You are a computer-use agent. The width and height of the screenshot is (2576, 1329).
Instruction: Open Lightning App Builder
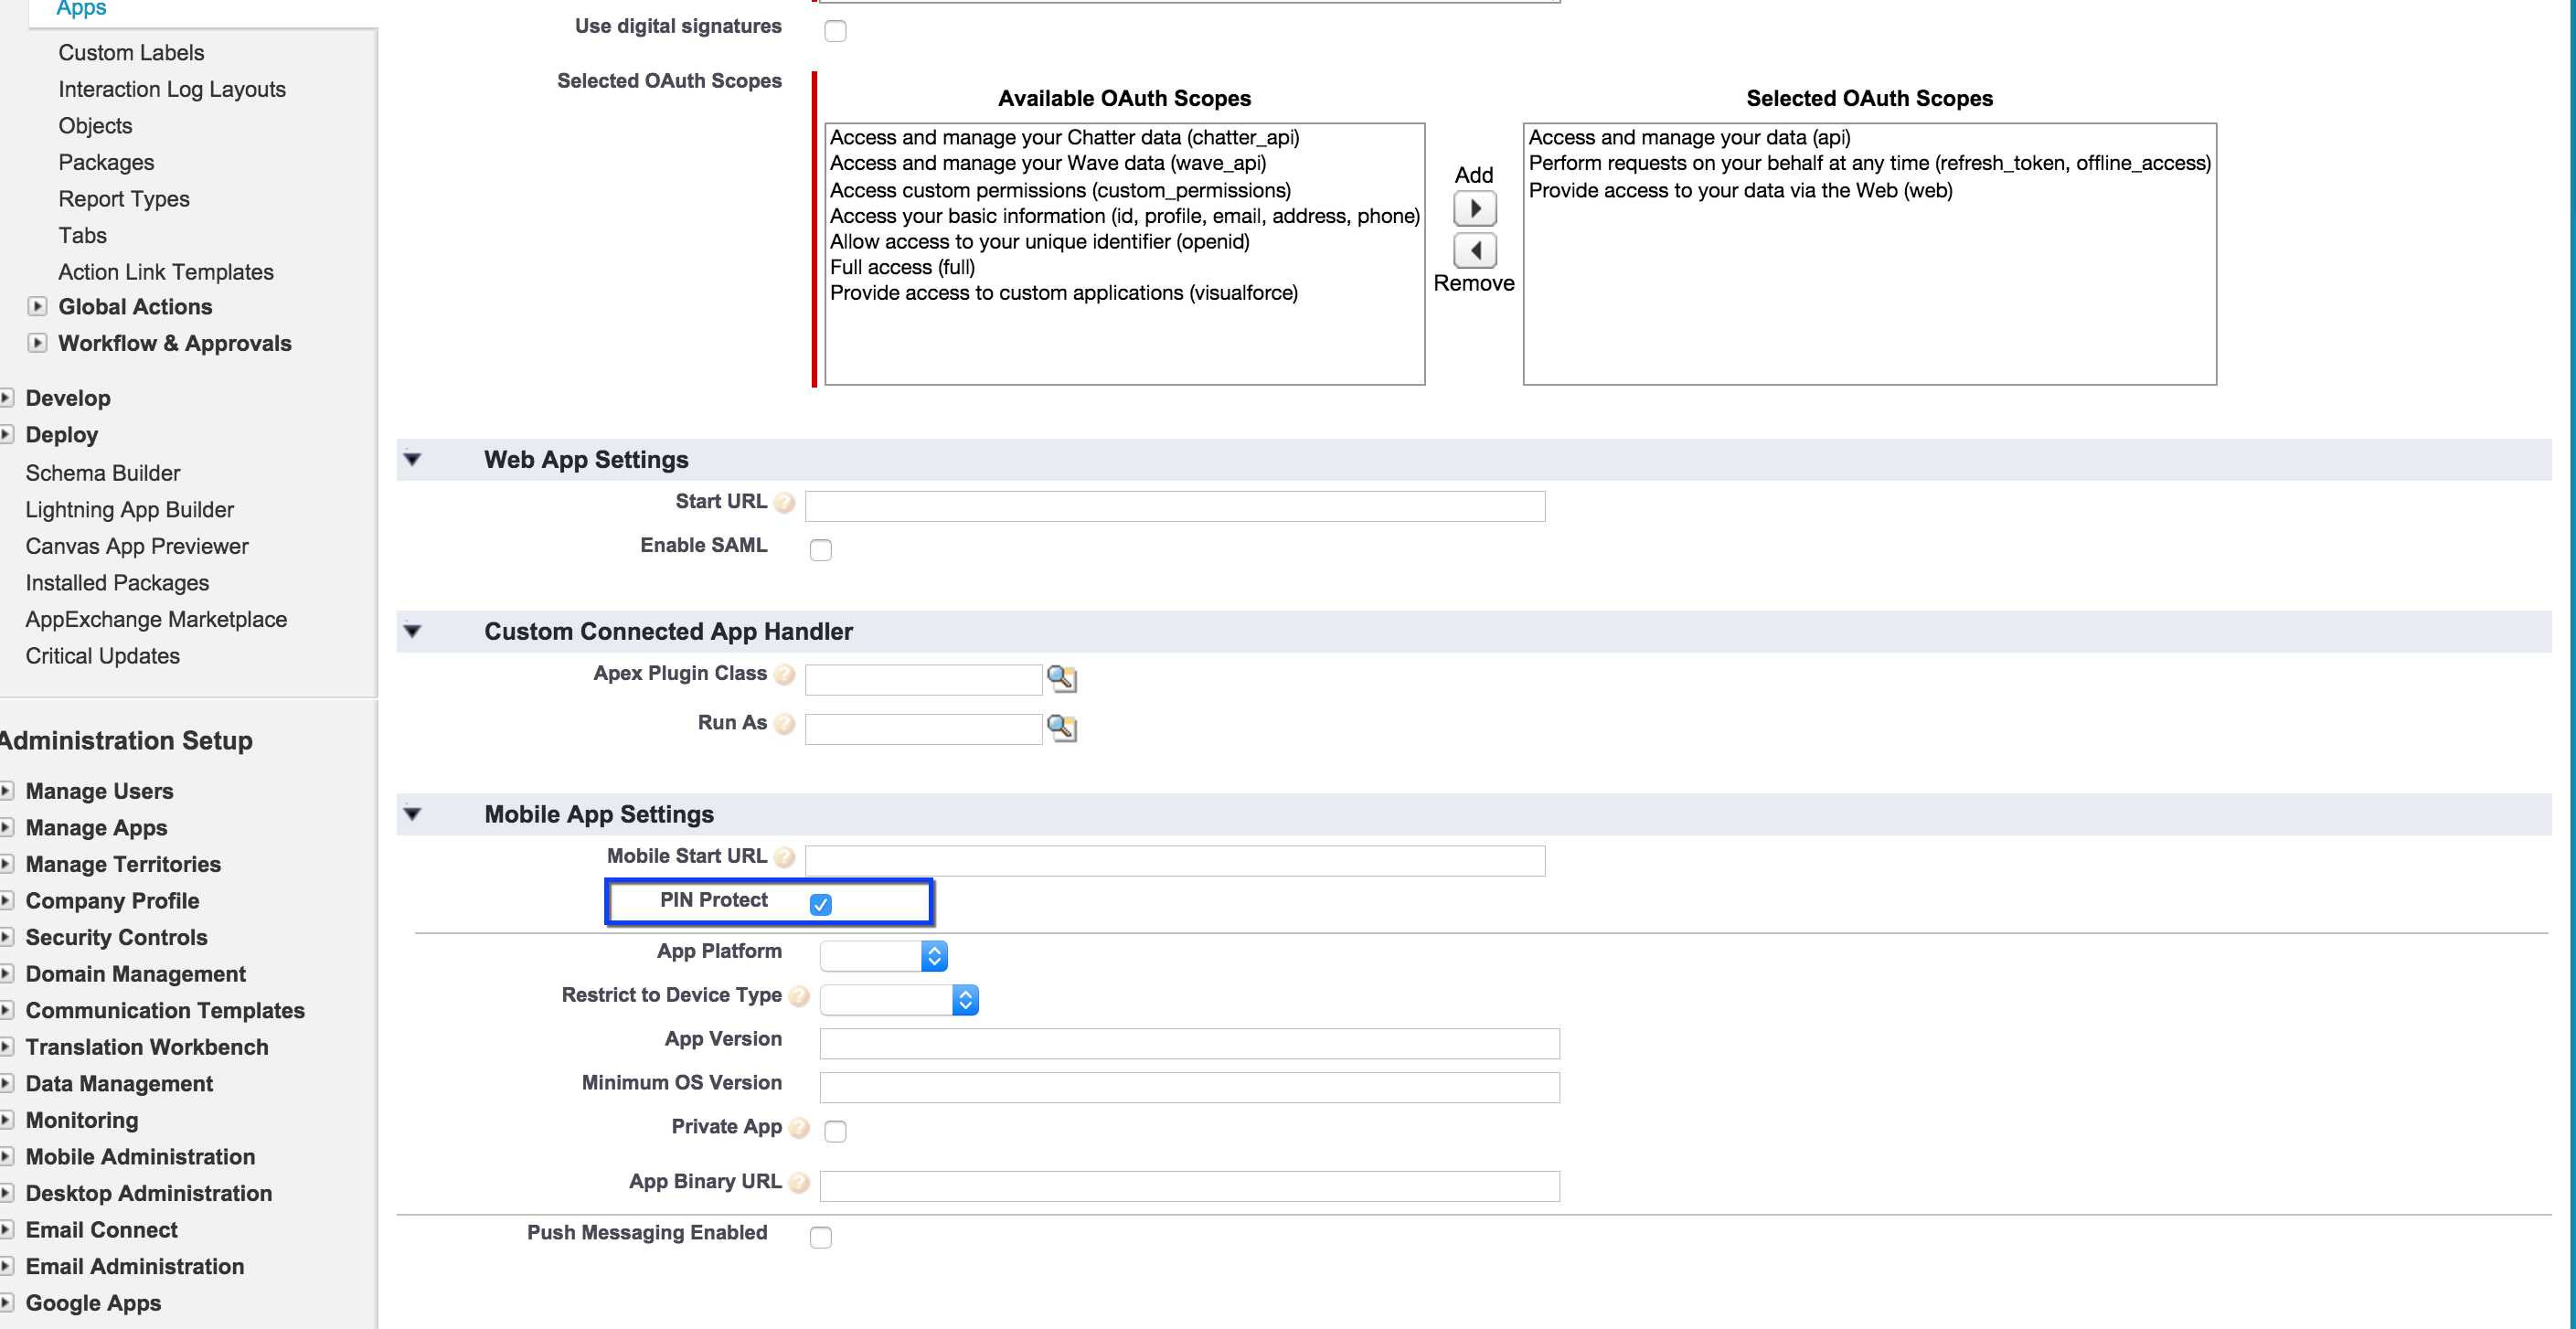point(130,510)
